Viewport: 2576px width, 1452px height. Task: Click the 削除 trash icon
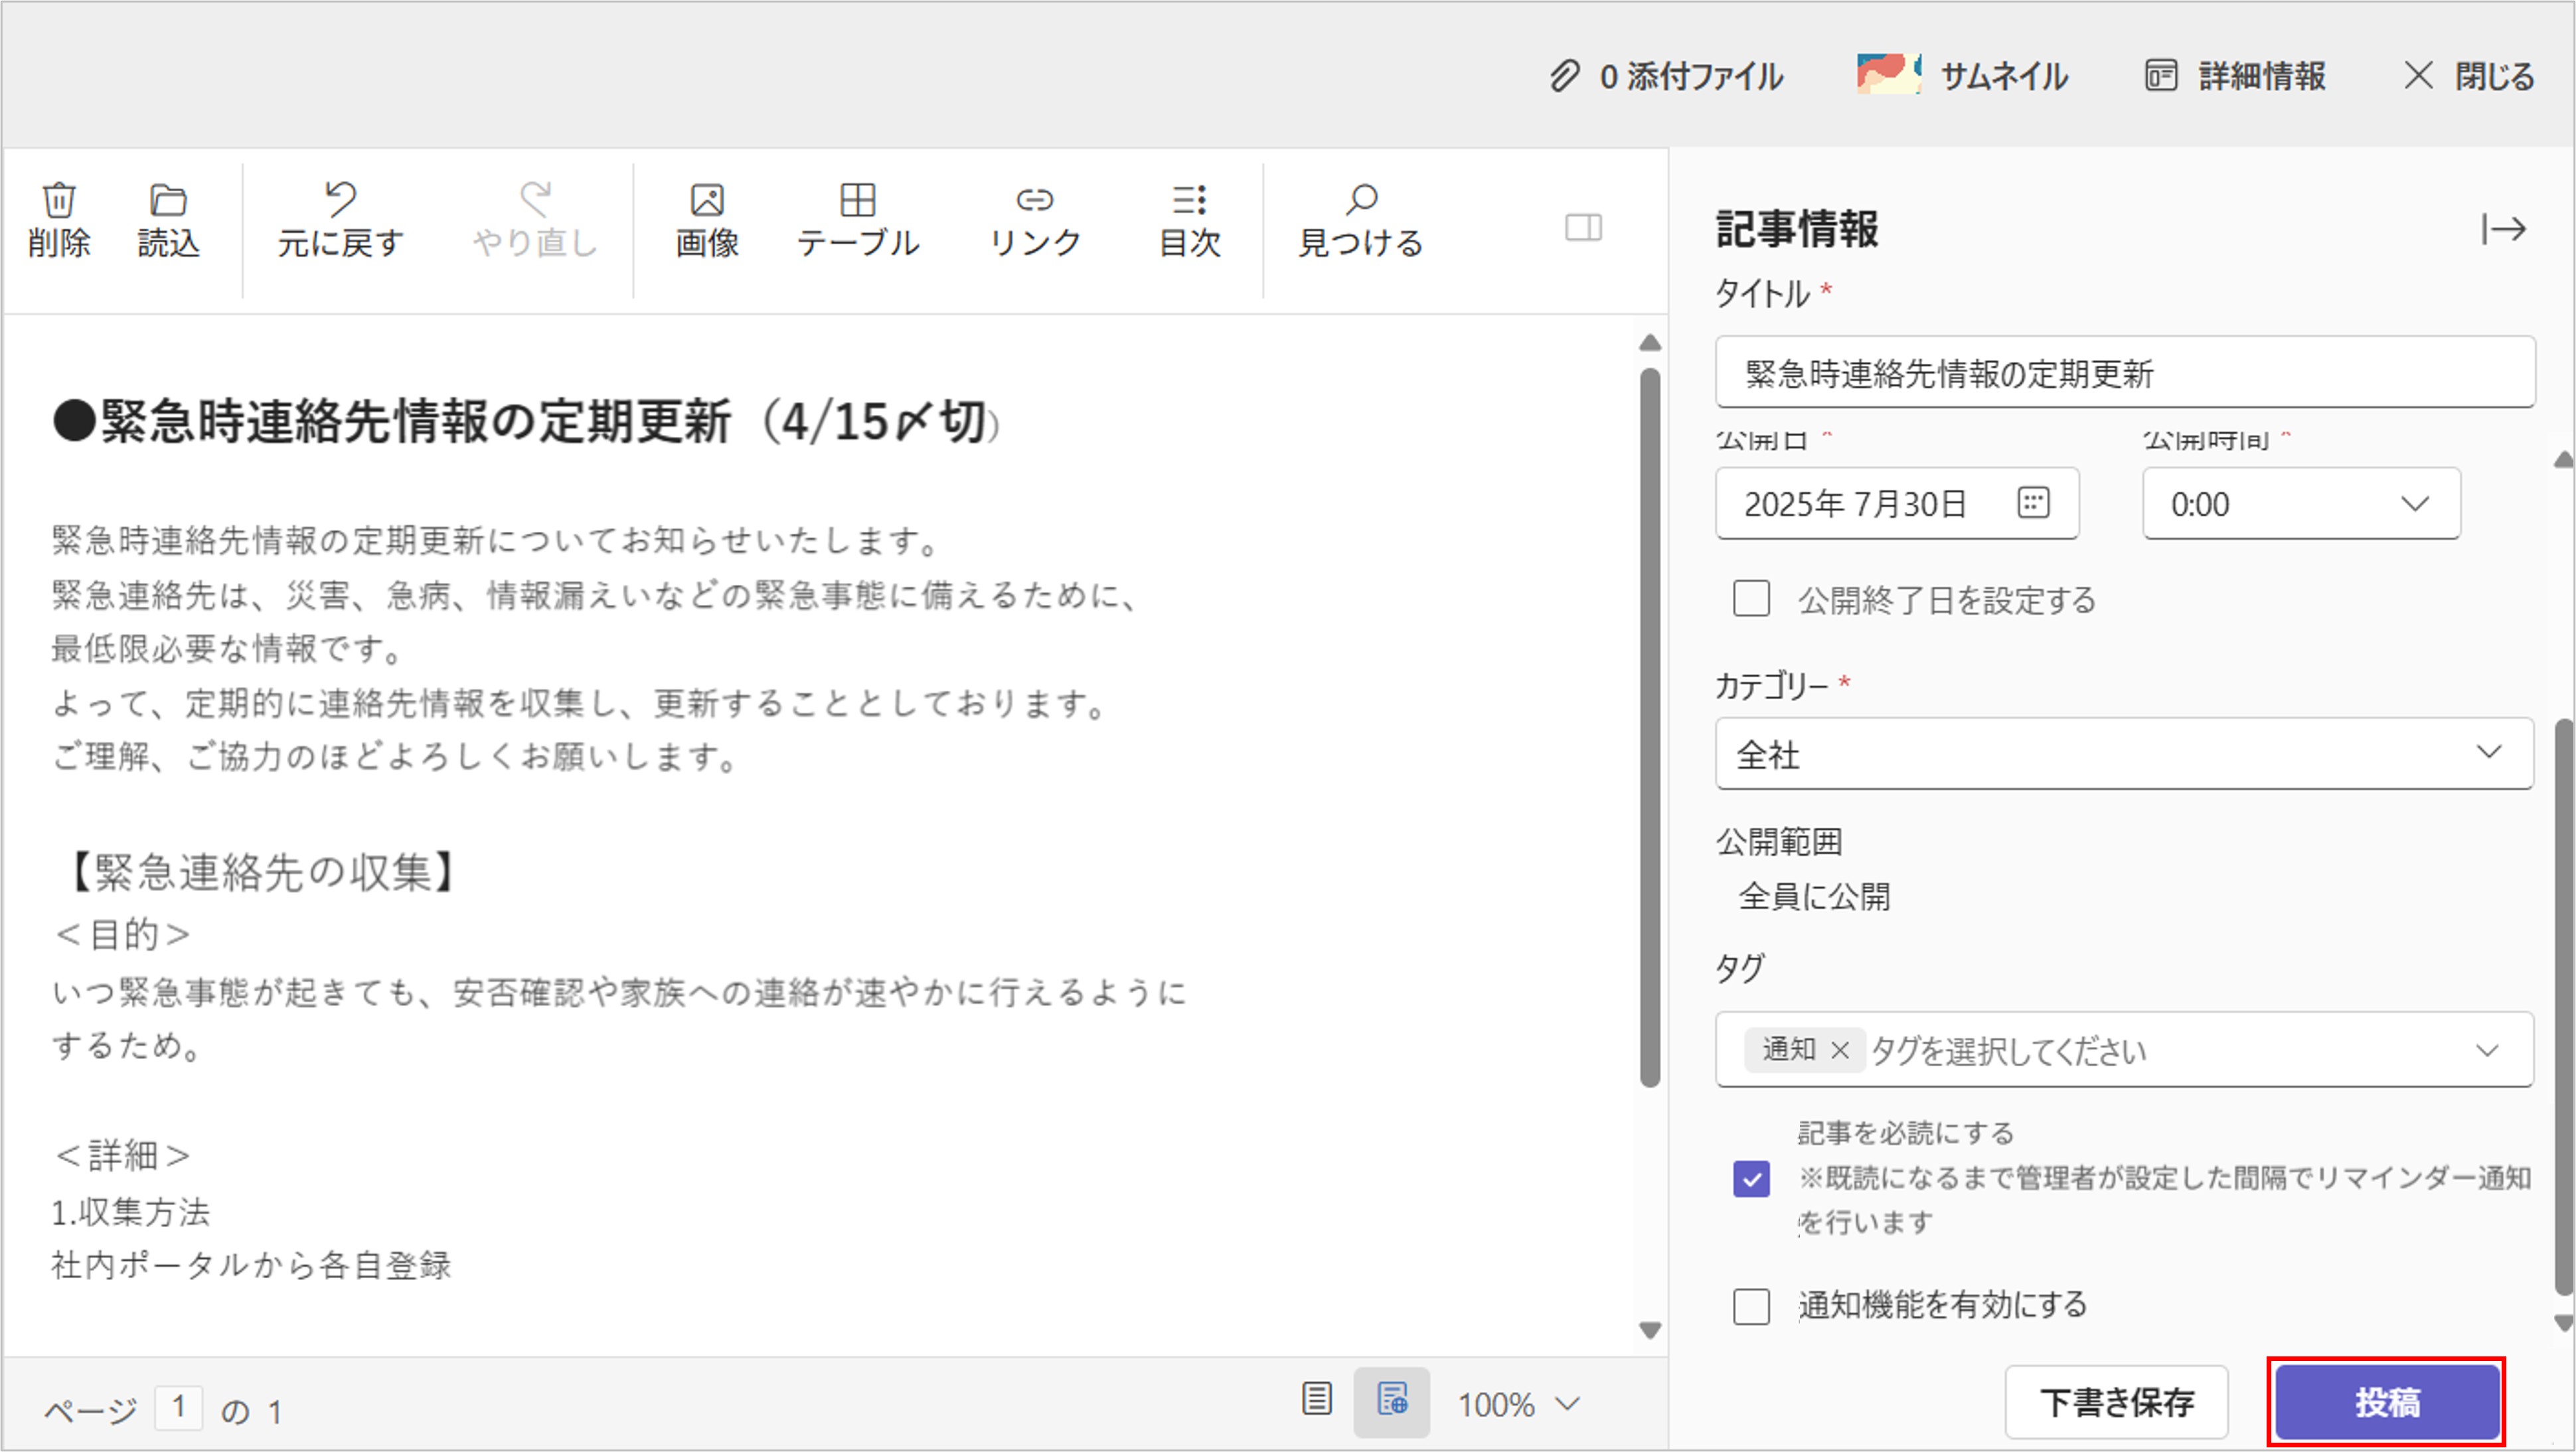pyautogui.click(x=59, y=219)
